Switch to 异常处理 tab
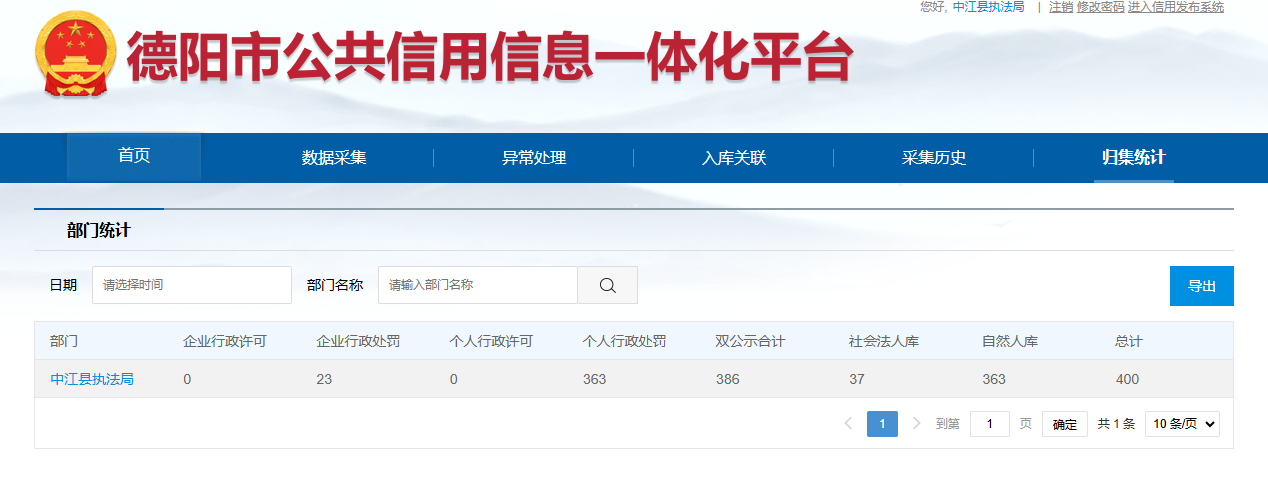The height and width of the screenshot is (488, 1268). 534,158
